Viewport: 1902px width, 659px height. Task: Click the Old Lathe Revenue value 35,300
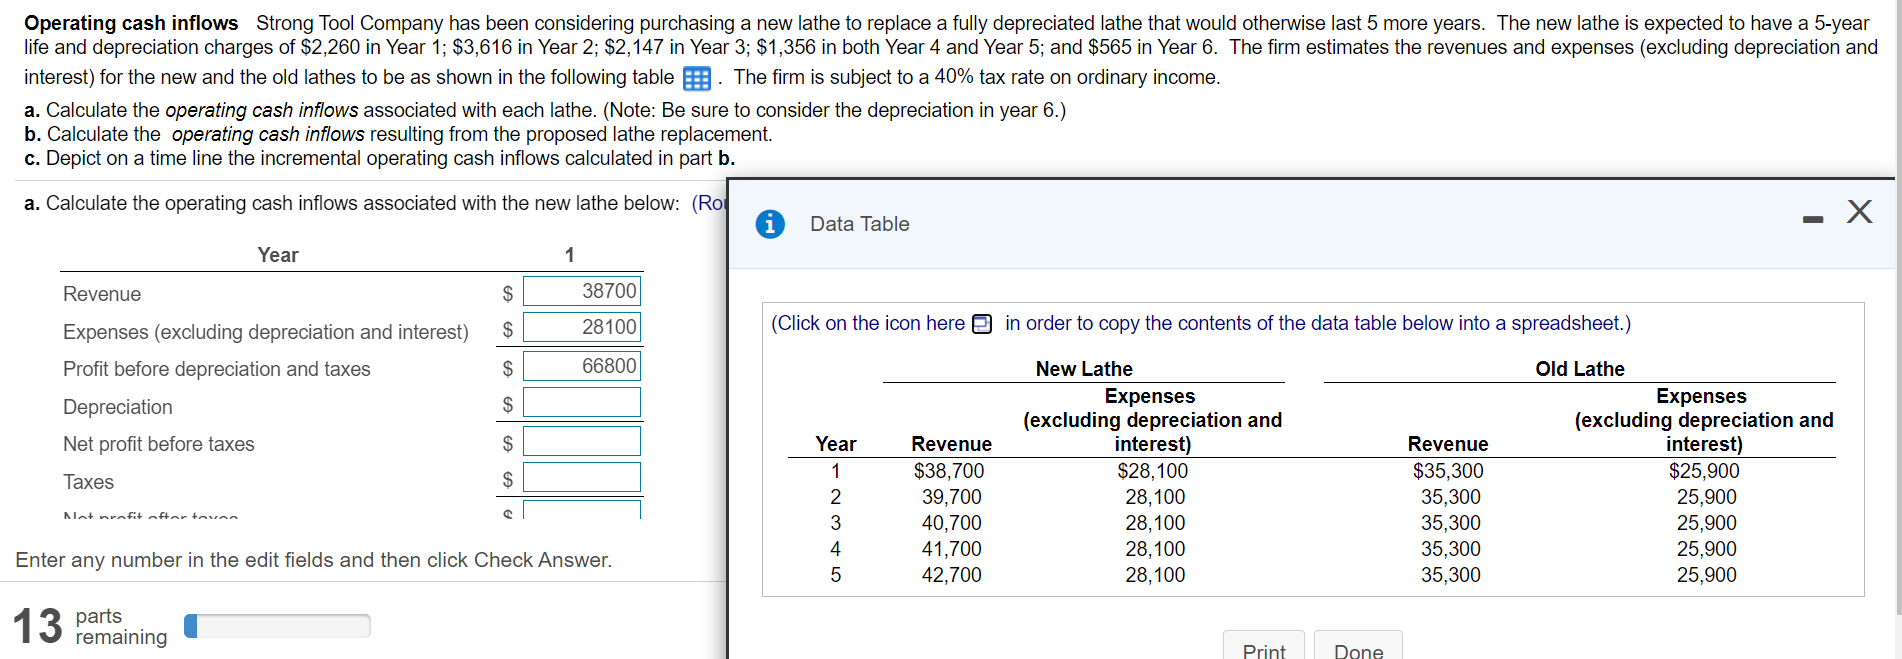tap(1448, 470)
